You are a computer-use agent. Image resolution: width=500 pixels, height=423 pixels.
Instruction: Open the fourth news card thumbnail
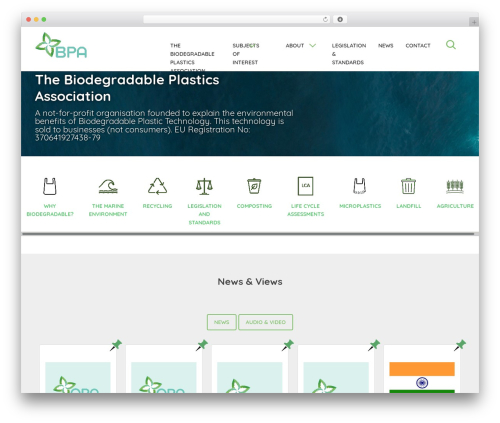point(336,377)
